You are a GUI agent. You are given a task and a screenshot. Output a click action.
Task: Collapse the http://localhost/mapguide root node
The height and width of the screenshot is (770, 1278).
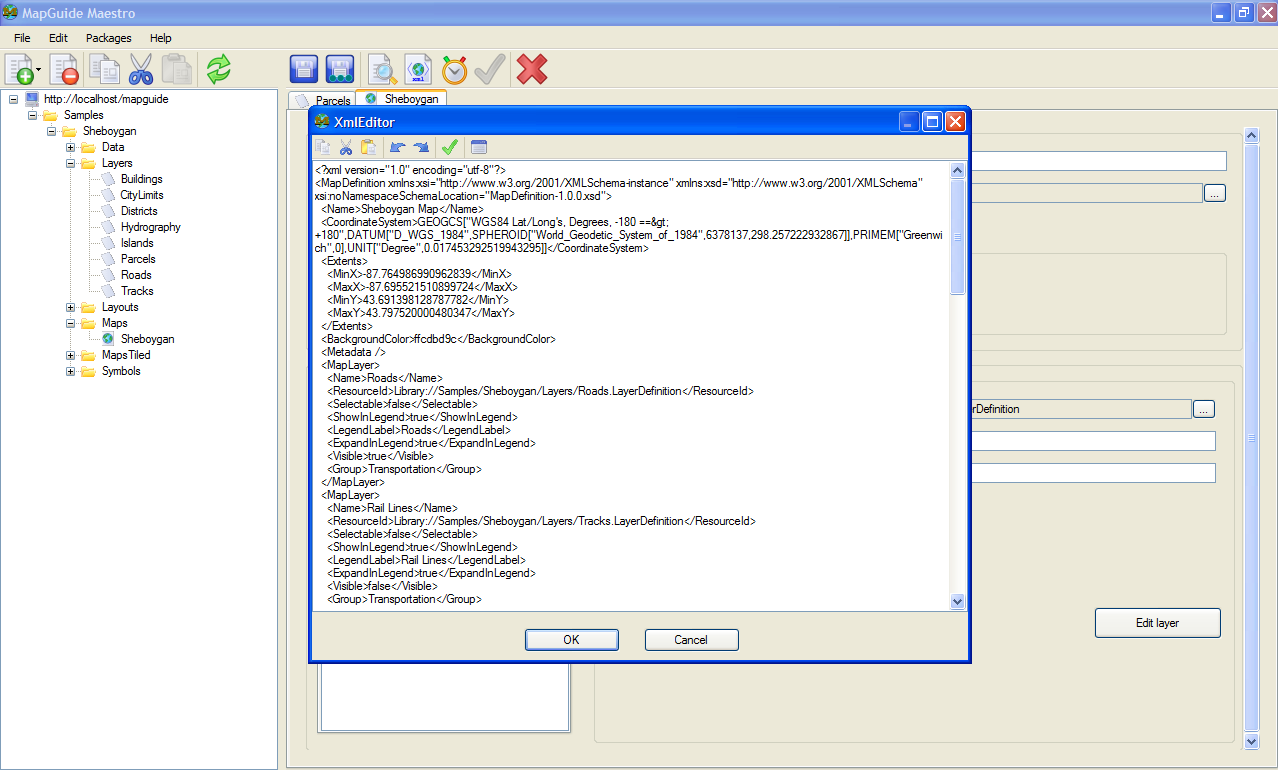pos(13,99)
